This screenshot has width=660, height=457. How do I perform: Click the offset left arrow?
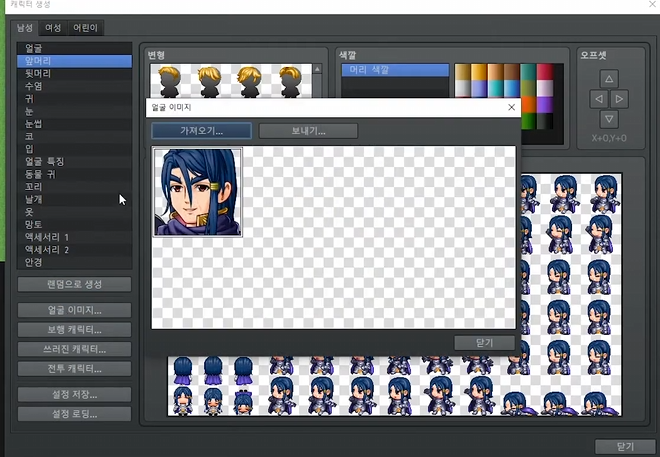pos(599,99)
